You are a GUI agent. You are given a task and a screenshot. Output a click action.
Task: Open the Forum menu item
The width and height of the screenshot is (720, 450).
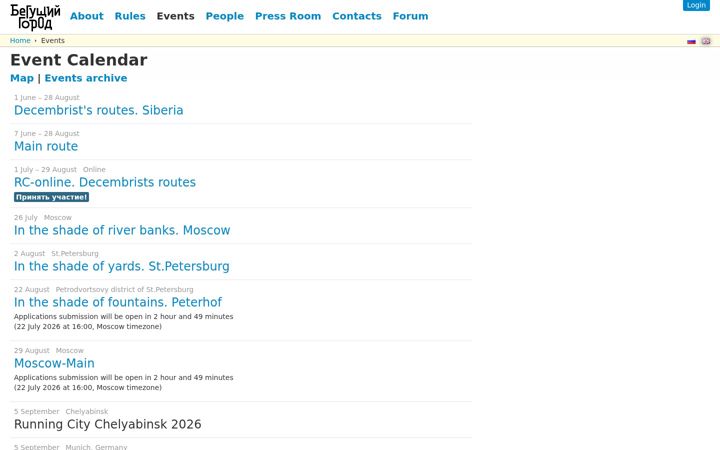click(411, 16)
